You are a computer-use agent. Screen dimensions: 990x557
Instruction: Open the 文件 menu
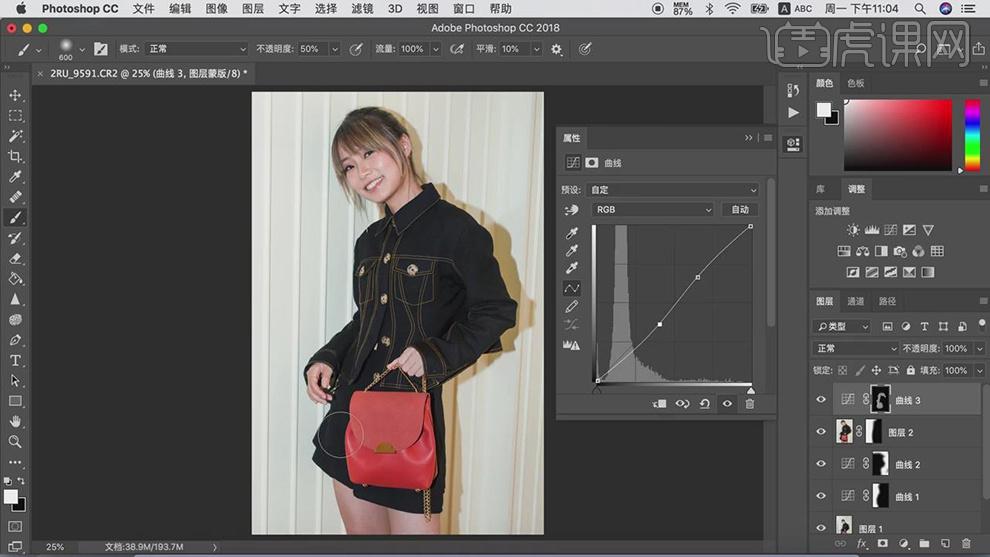coord(143,9)
